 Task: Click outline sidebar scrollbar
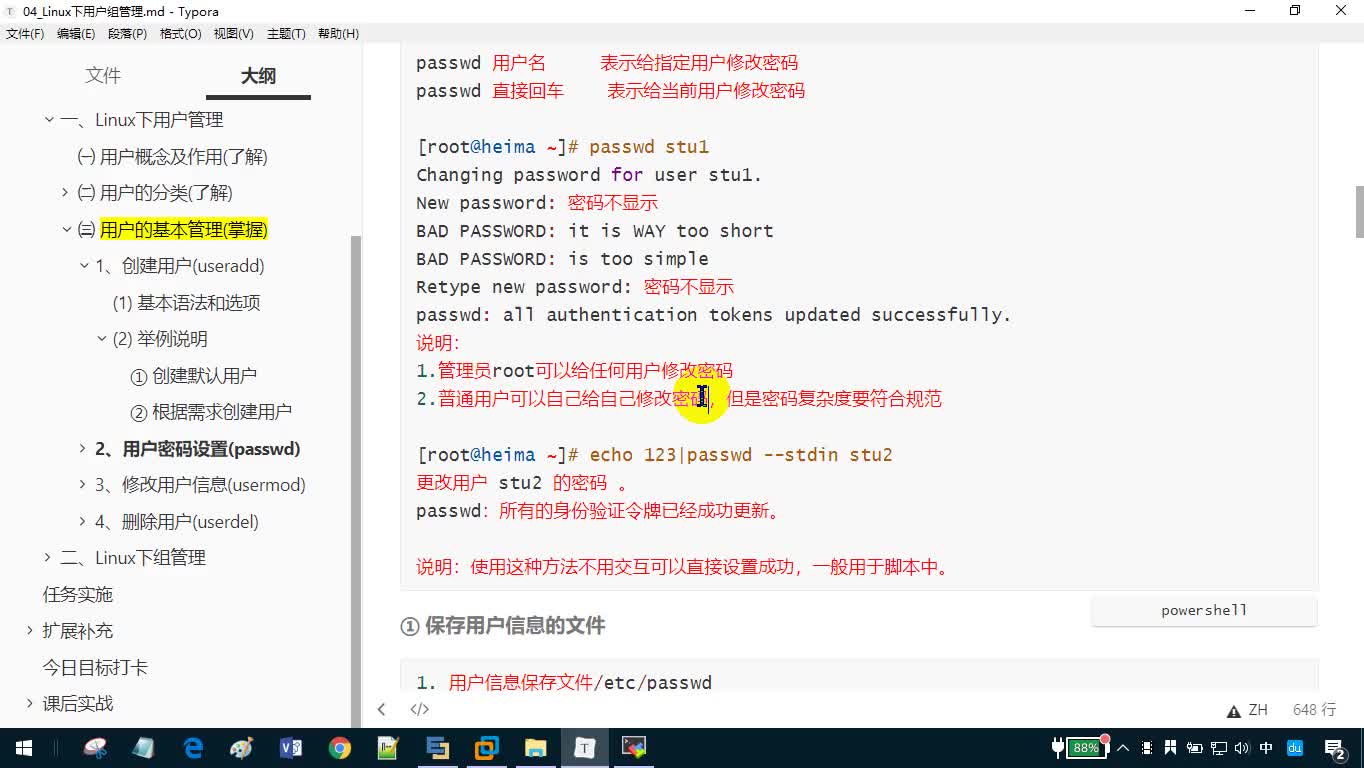pyautogui.click(x=356, y=480)
